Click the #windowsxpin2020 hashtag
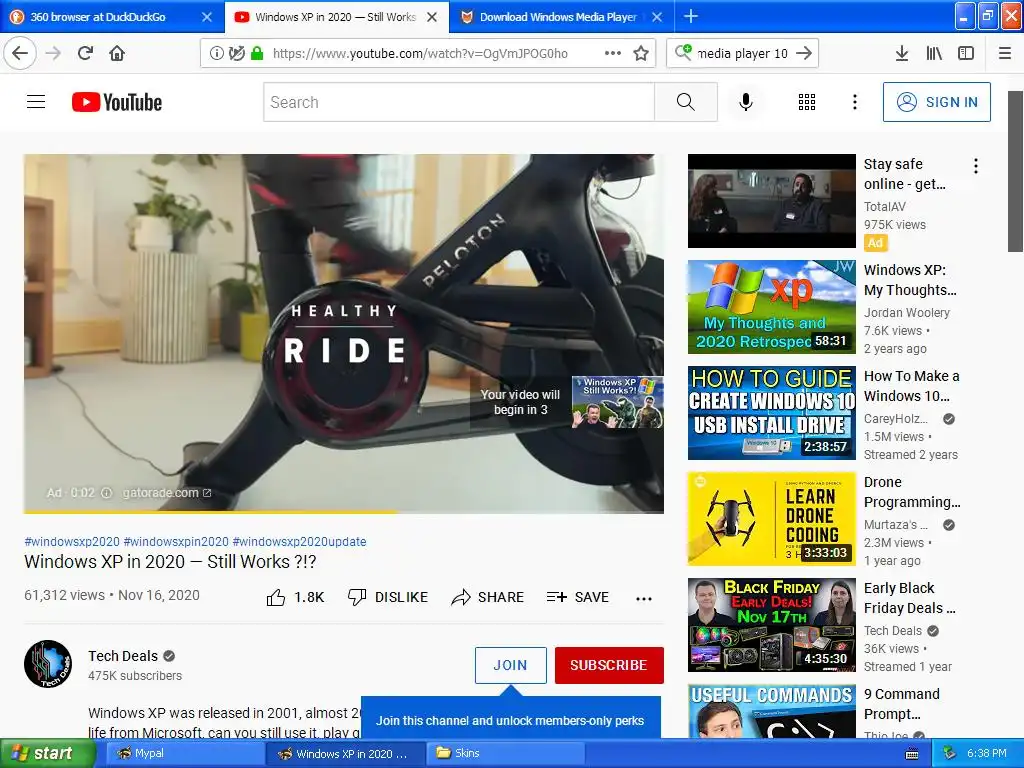The width and height of the screenshot is (1024, 768). click(176, 541)
